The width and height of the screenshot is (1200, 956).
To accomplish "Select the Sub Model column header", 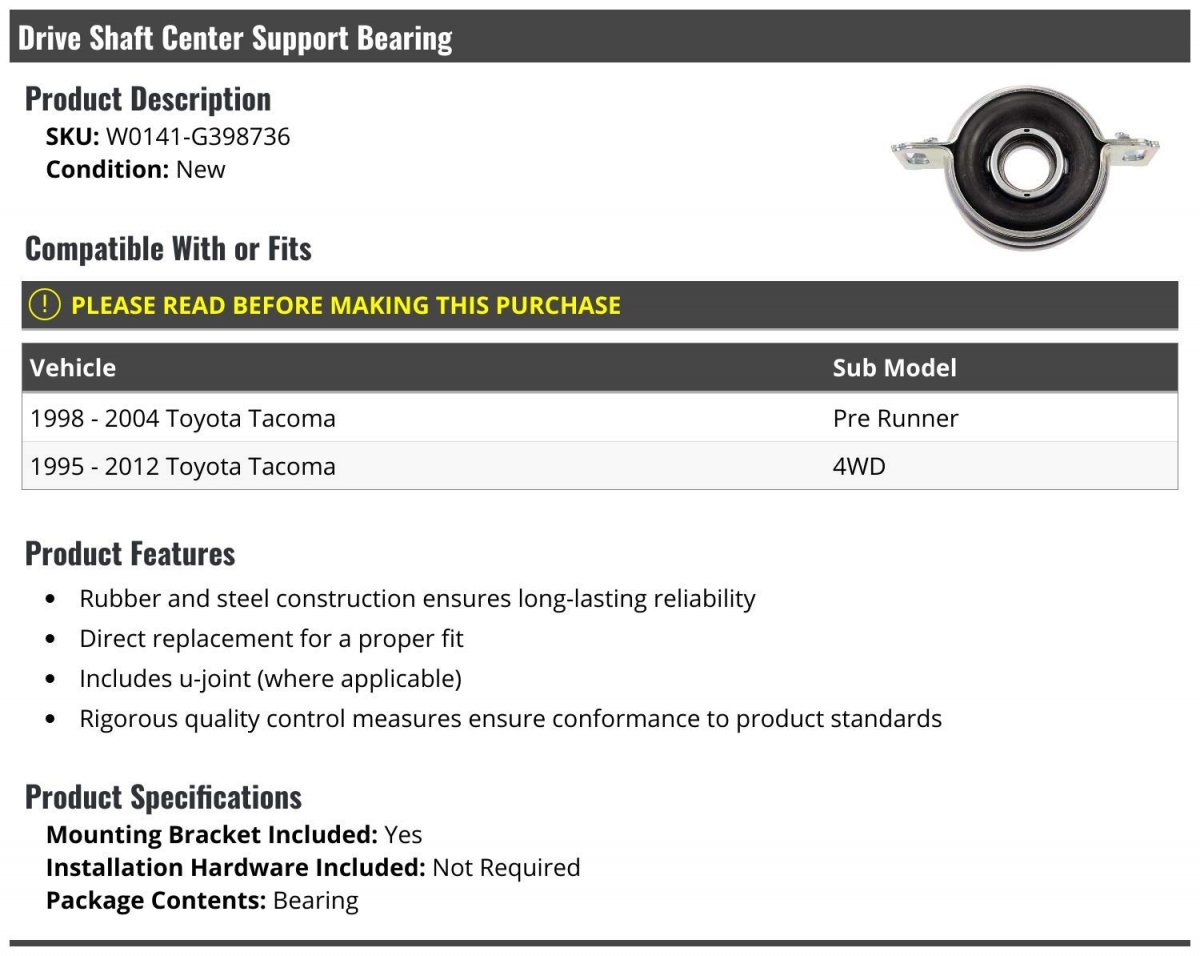I will 894,368.
